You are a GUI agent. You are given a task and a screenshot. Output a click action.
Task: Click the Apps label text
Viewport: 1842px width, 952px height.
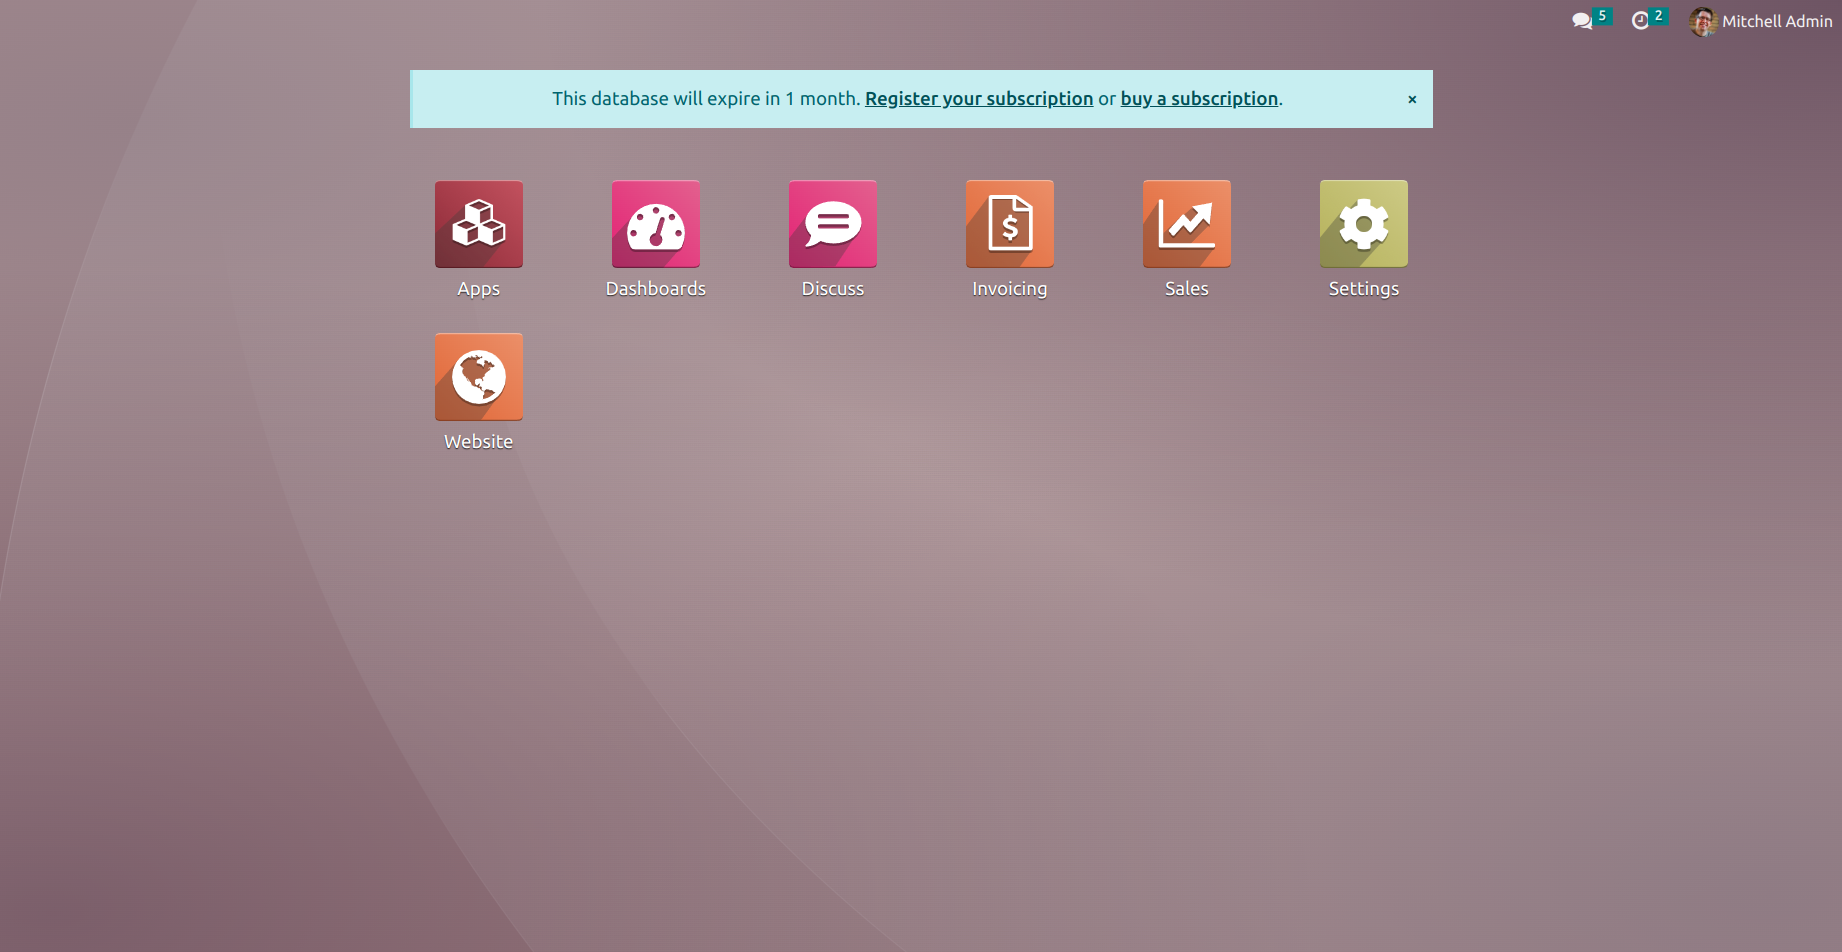click(x=479, y=289)
